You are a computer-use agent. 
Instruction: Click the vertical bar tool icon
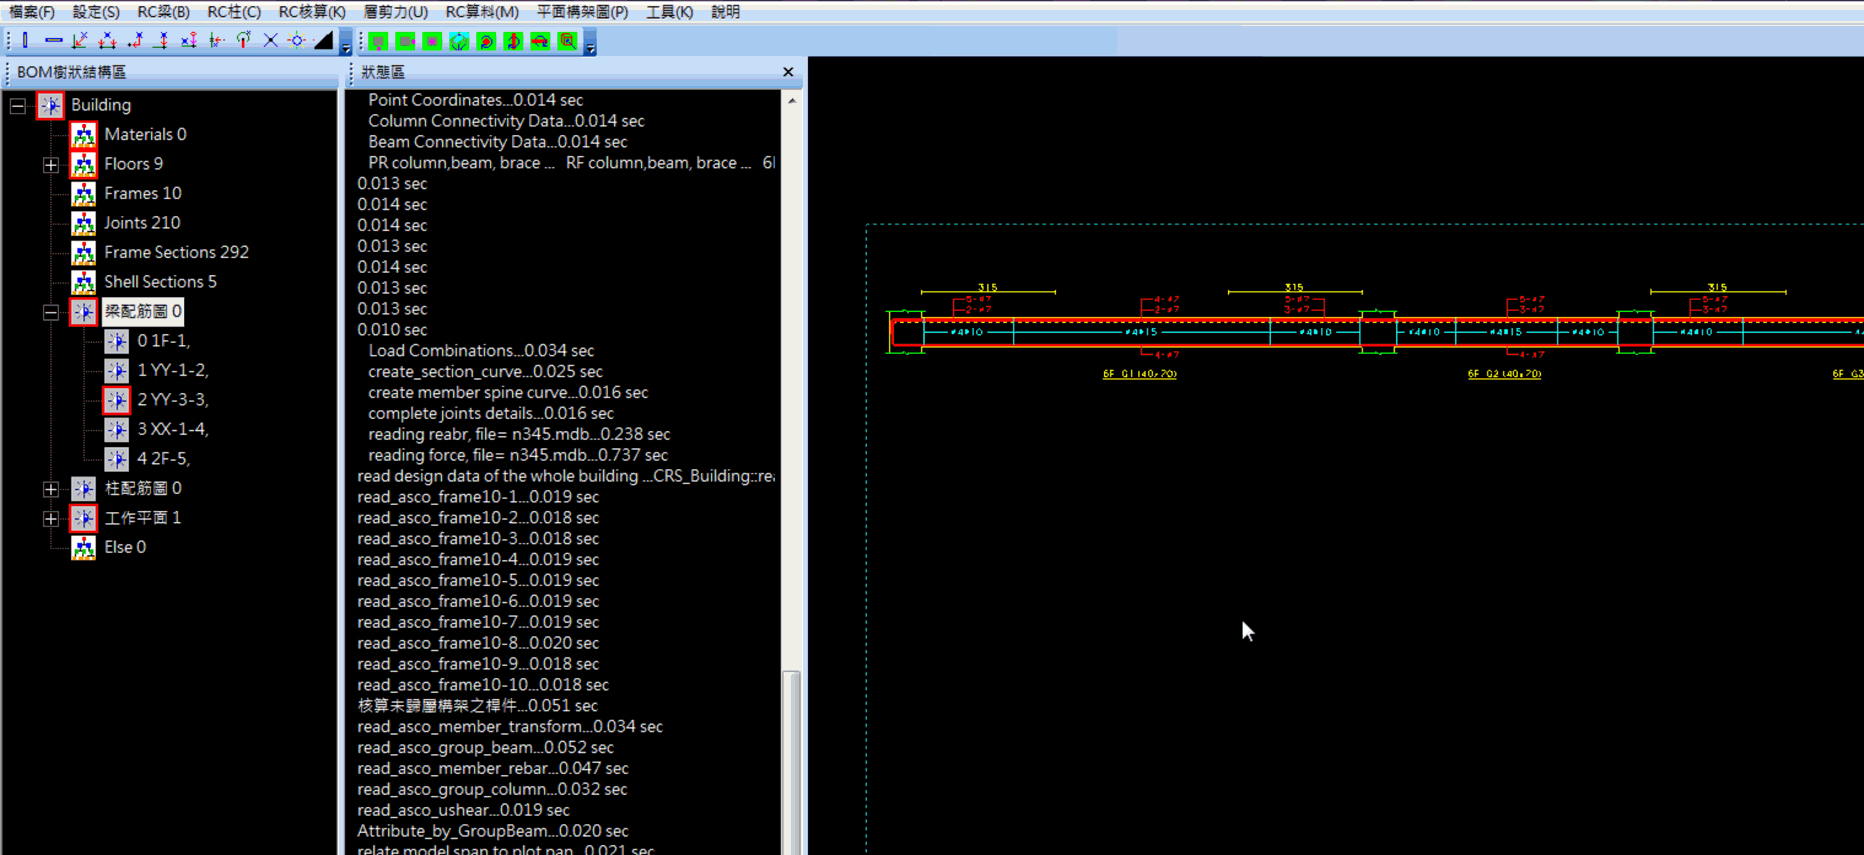tap(26, 41)
